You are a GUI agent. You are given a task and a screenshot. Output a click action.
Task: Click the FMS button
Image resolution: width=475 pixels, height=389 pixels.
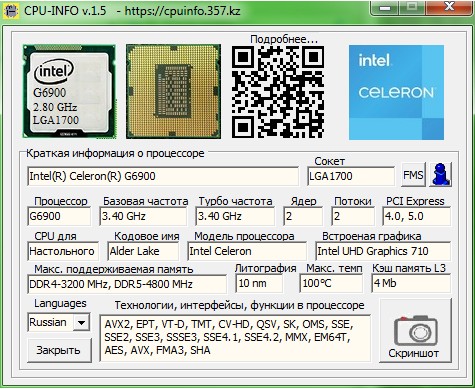pyautogui.click(x=413, y=174)
